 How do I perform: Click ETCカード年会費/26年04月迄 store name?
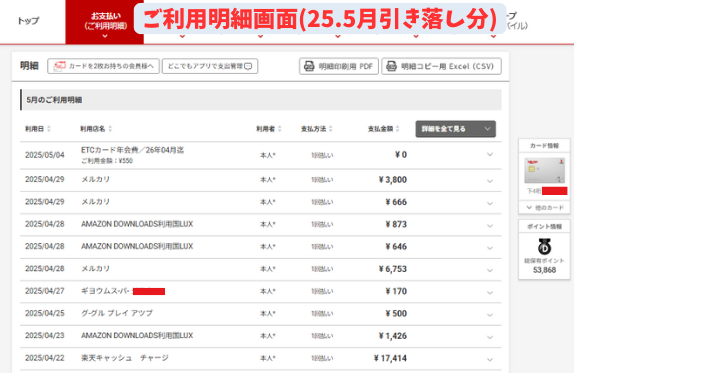point(133,150)
